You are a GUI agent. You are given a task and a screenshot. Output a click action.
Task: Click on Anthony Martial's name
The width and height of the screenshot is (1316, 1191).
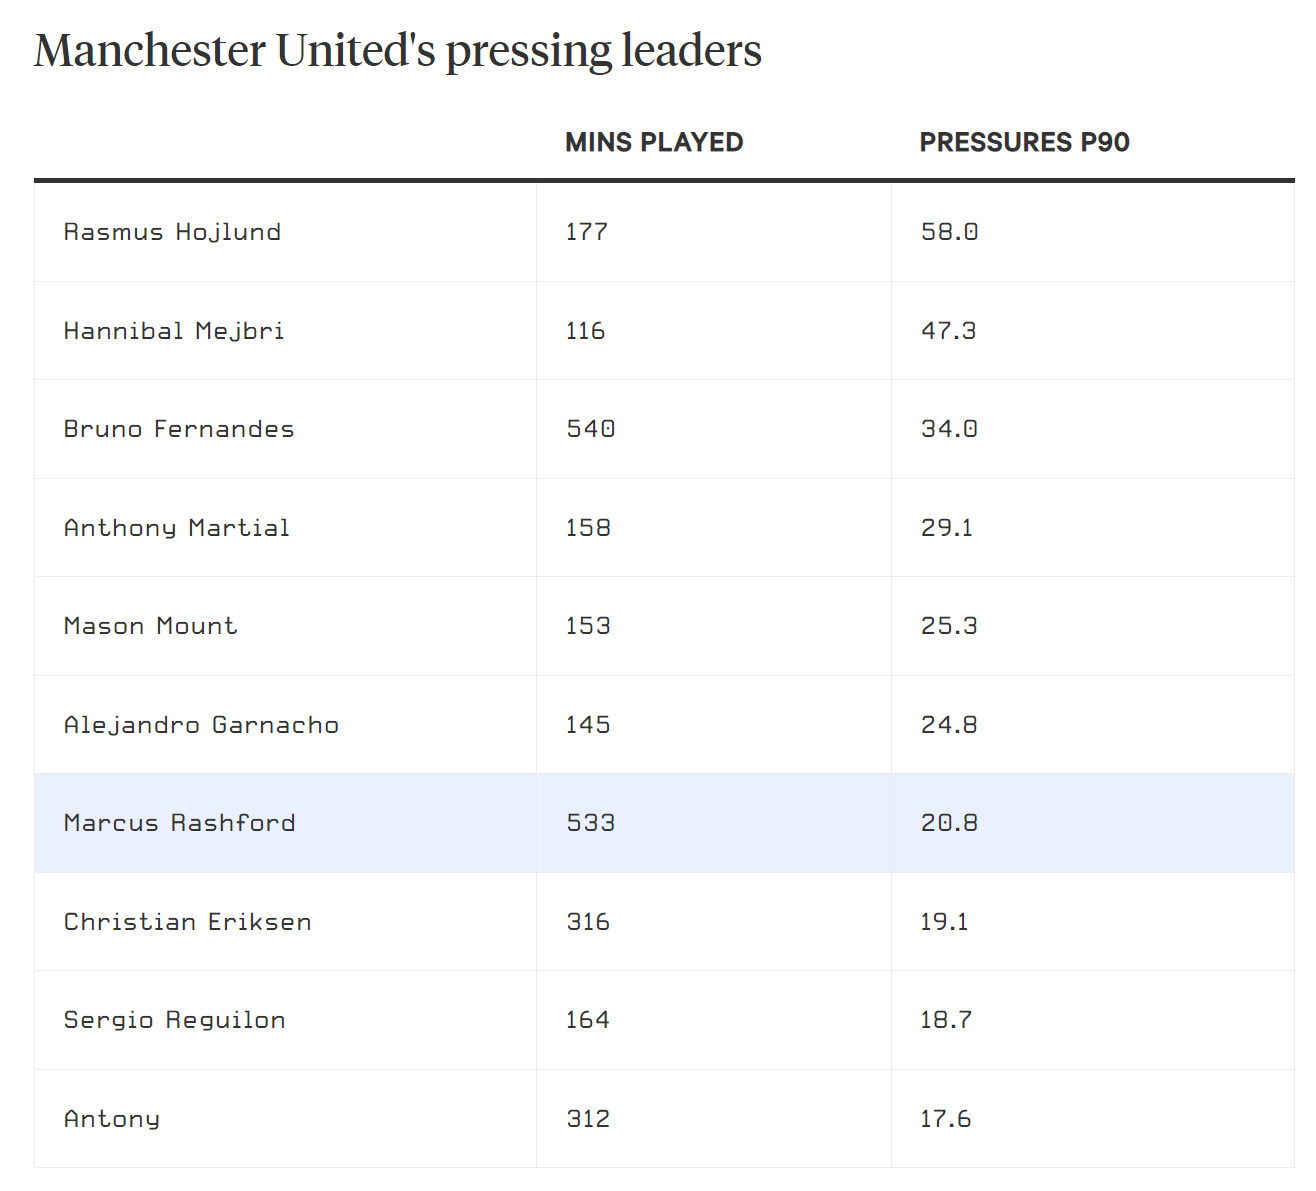coord(177,528)
